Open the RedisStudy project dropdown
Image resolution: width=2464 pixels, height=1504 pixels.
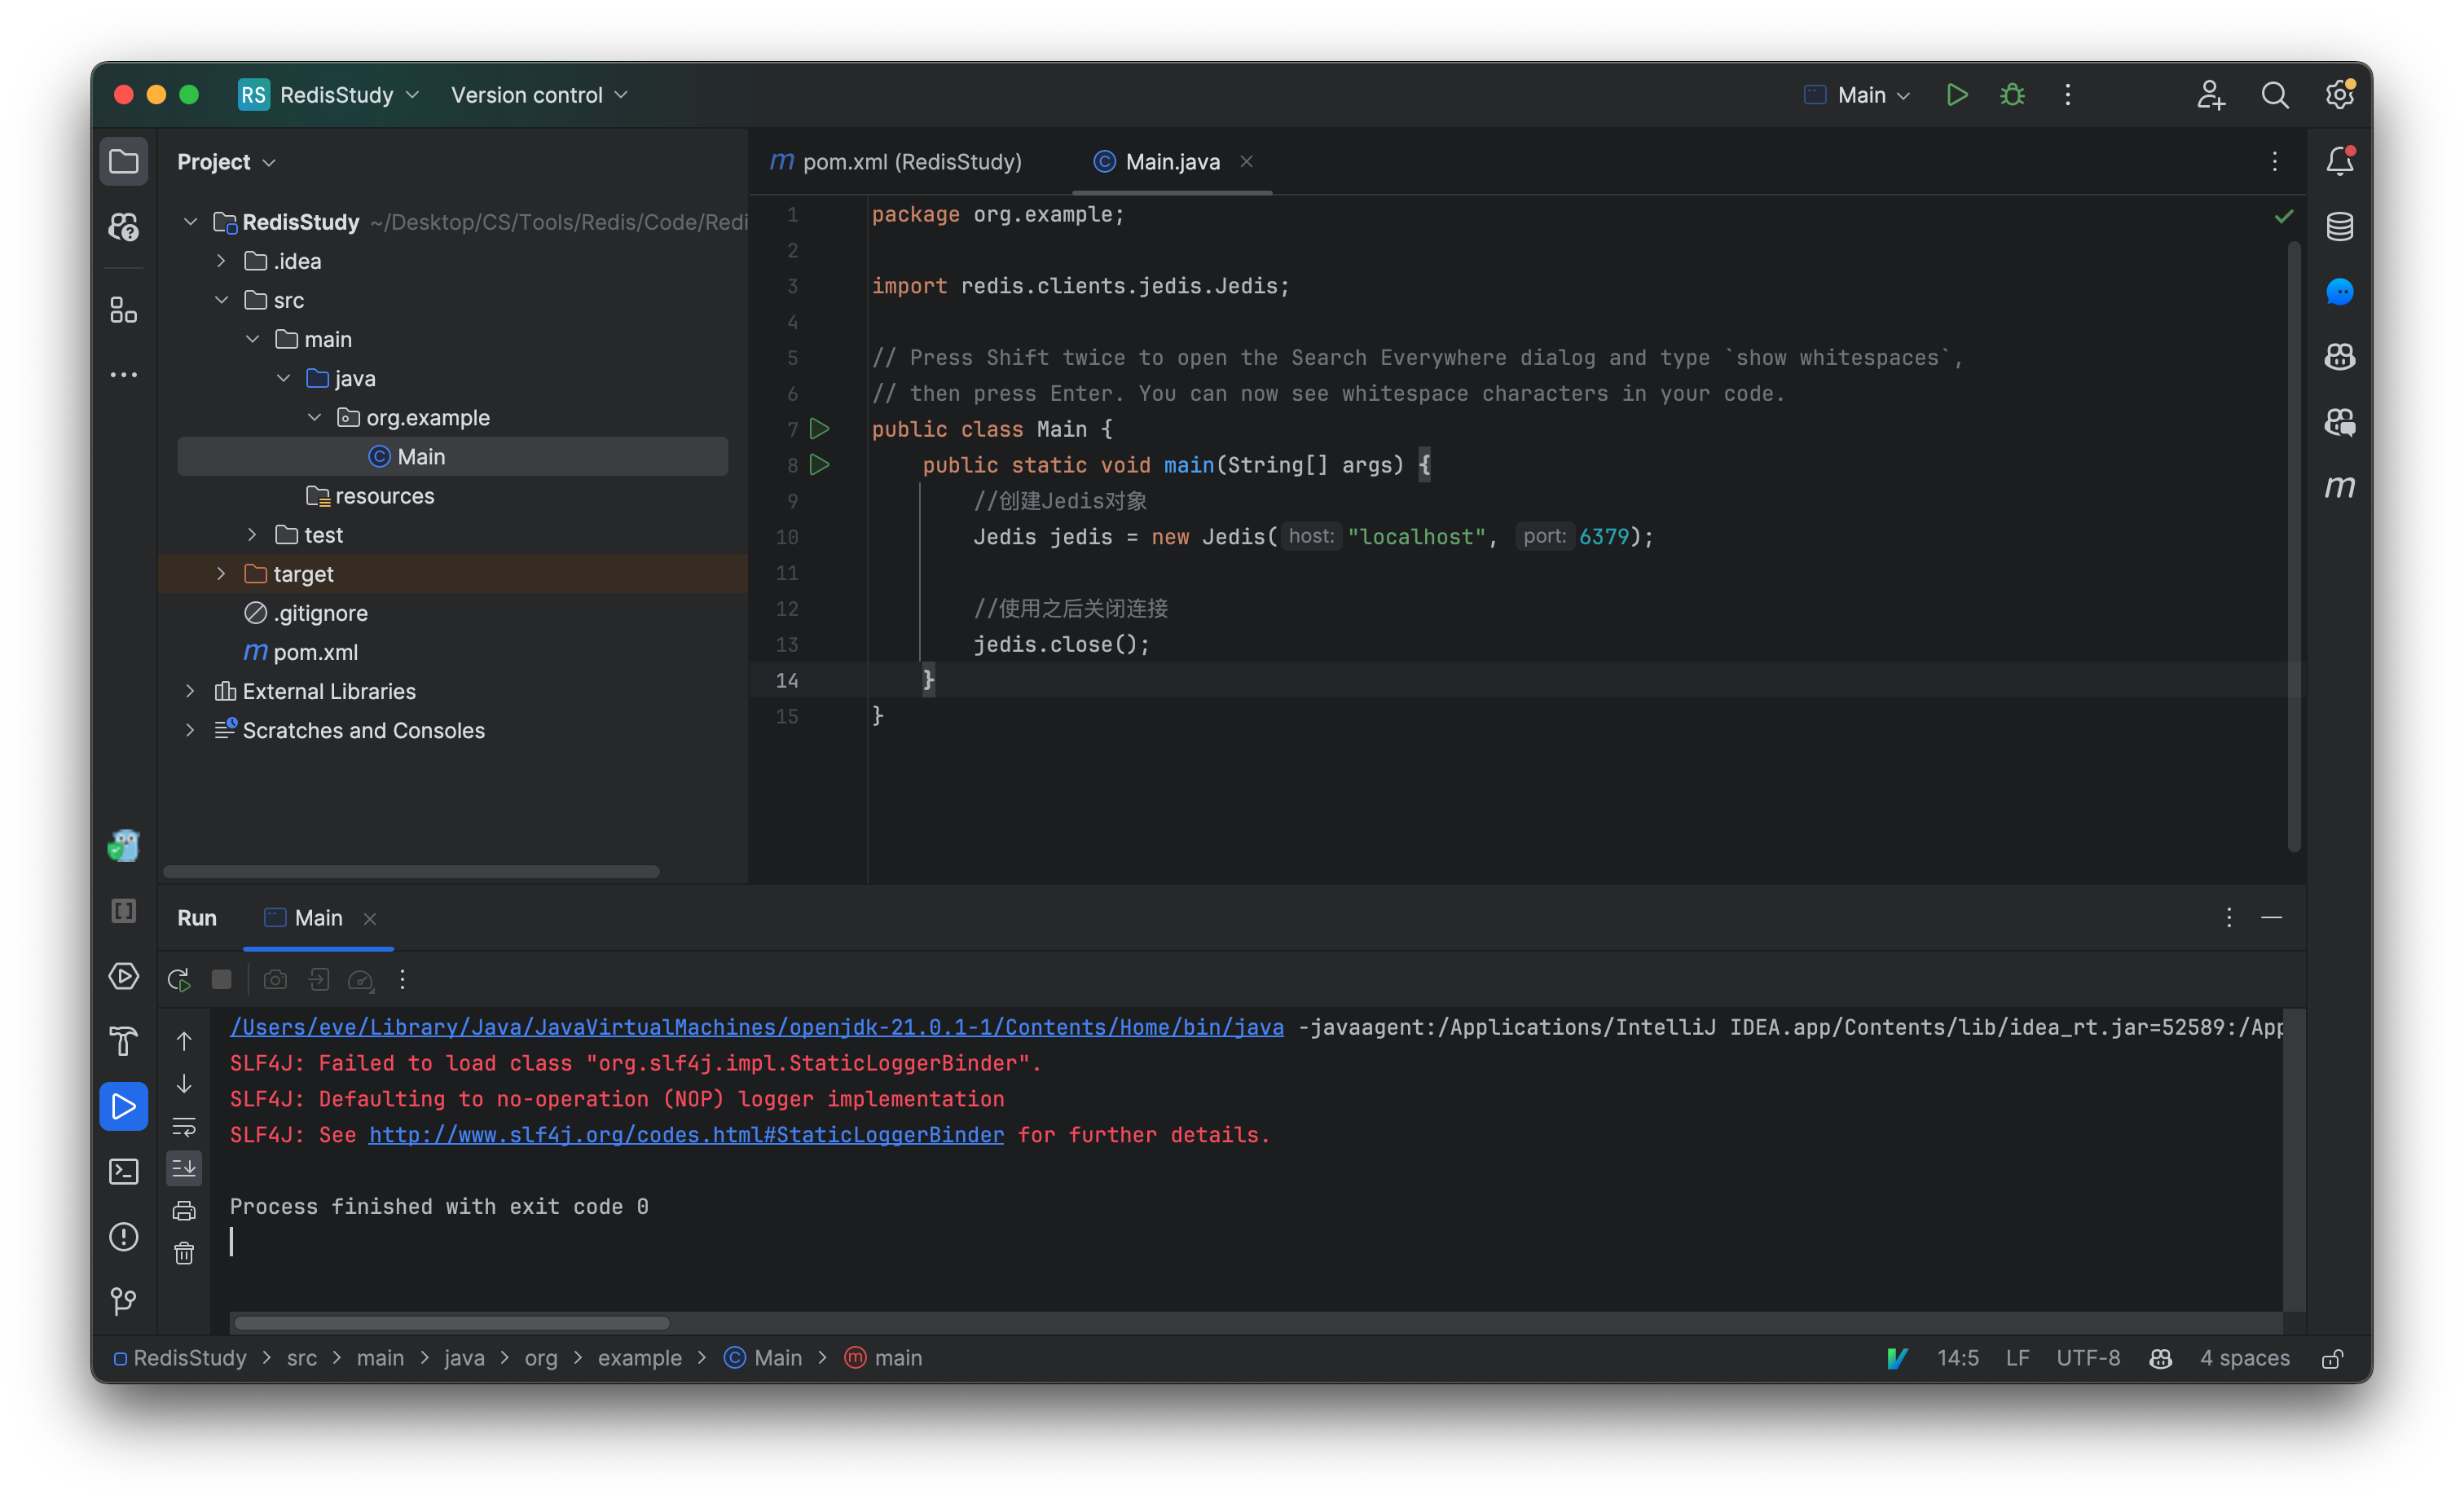[x=330, y=95]
